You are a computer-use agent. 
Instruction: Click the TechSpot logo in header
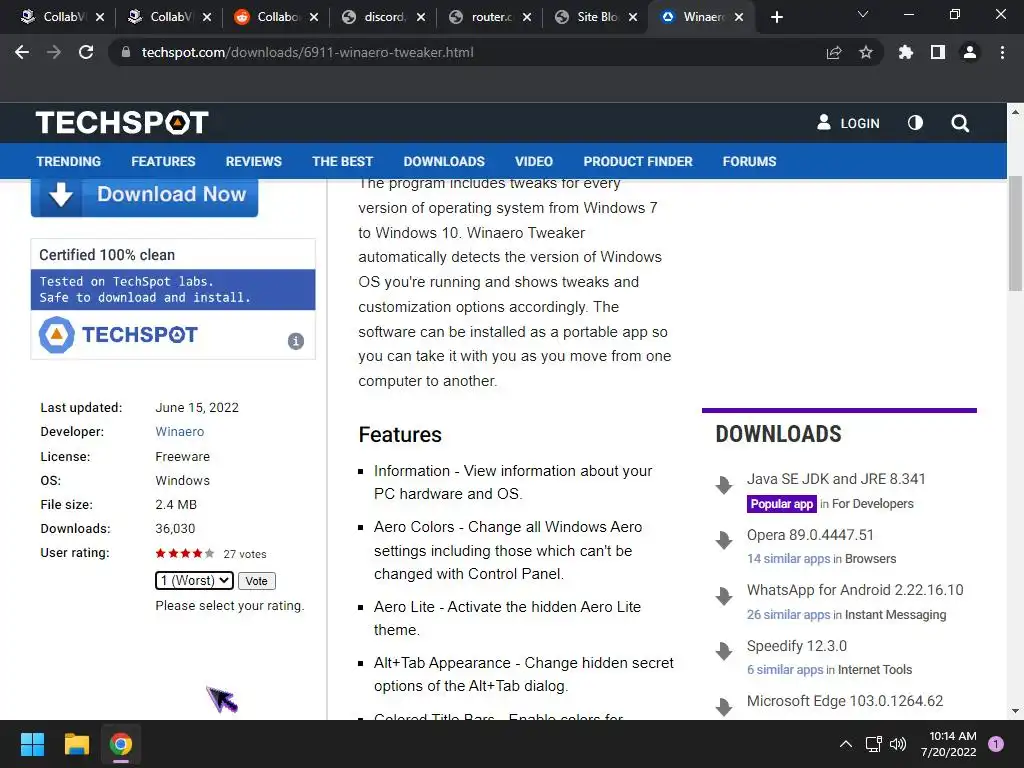[122, 123]
